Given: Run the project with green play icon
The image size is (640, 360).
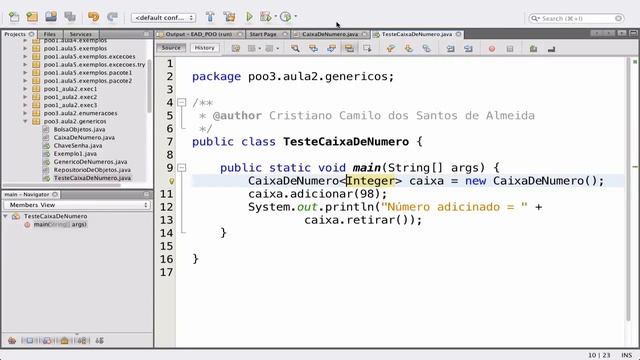Looking at the screenshot, I should 249,17.
